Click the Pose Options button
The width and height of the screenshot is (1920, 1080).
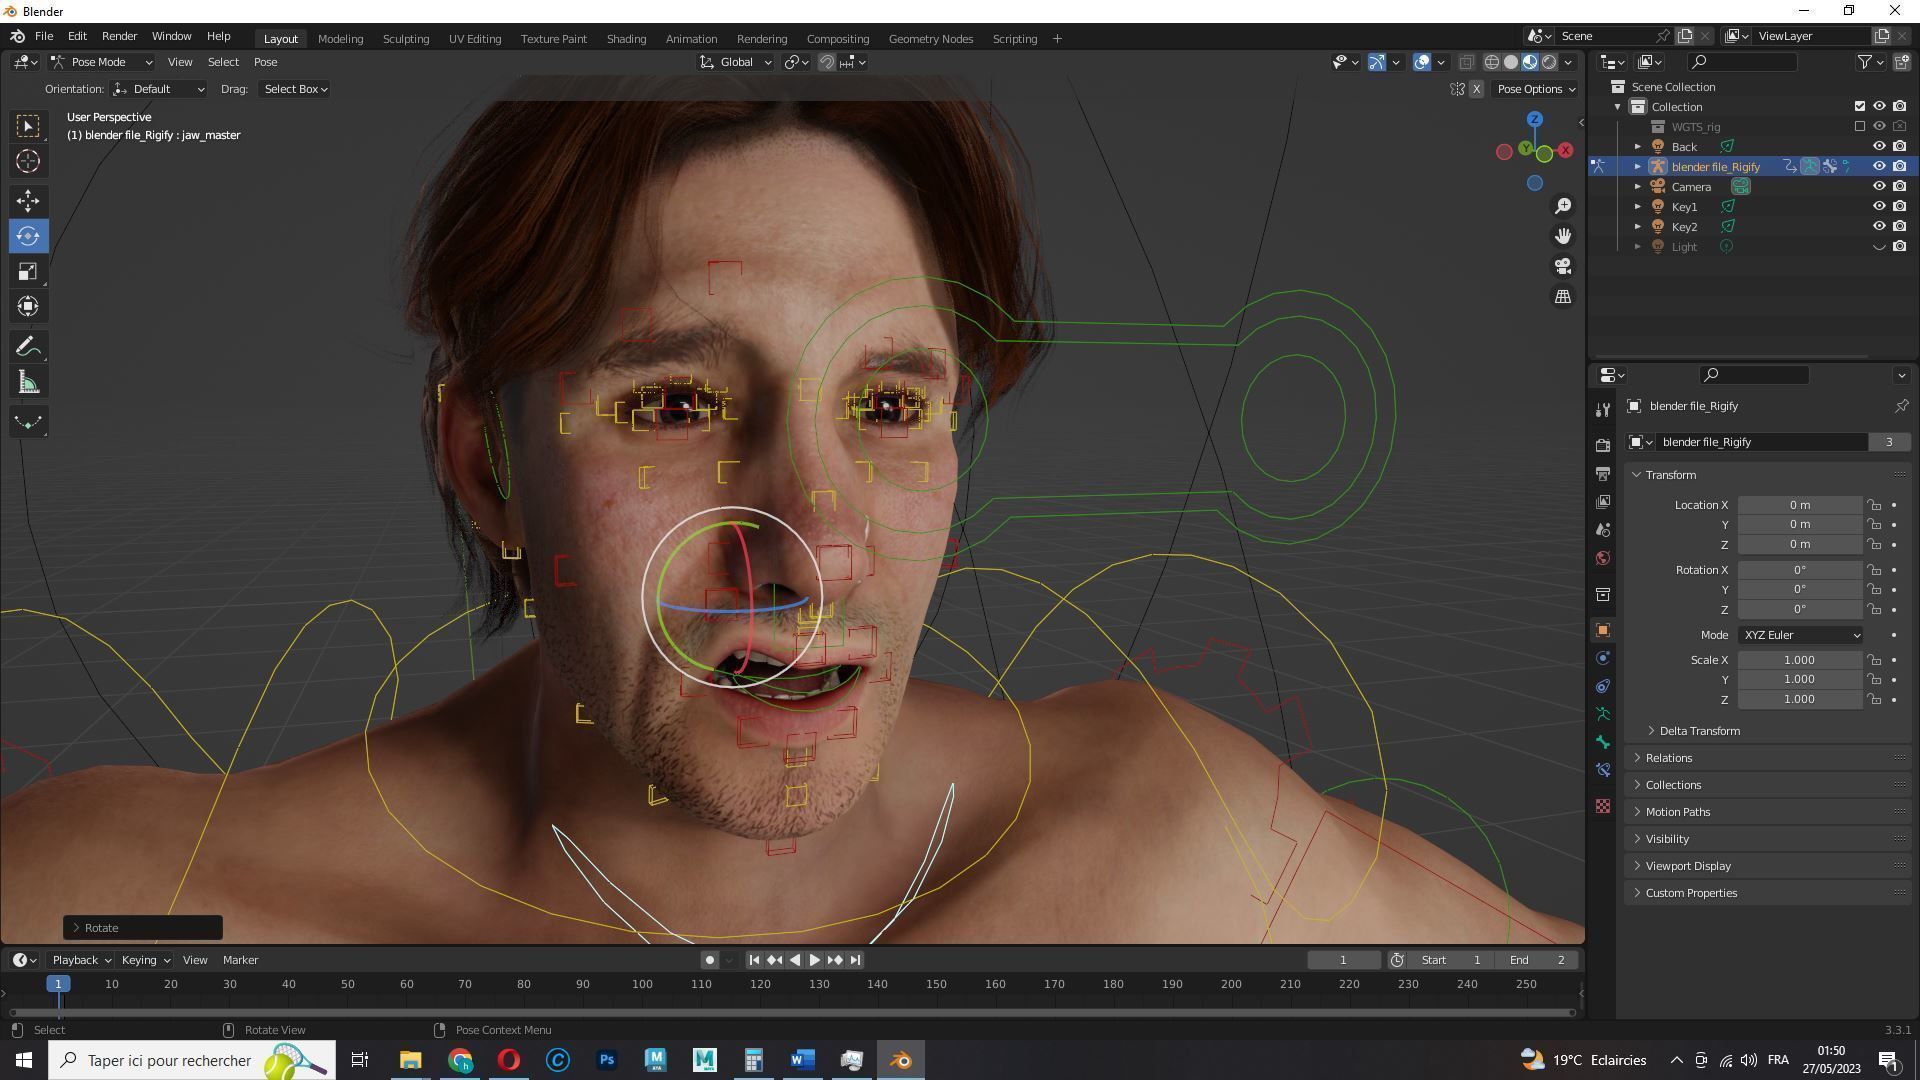coord(1535,89)
